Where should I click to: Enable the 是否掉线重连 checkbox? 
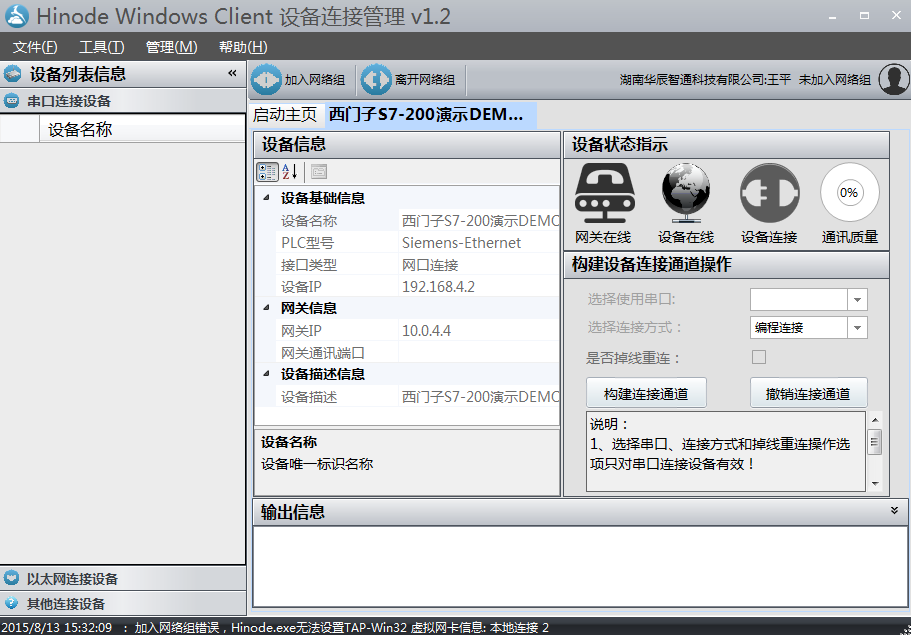tap(759, 357)
